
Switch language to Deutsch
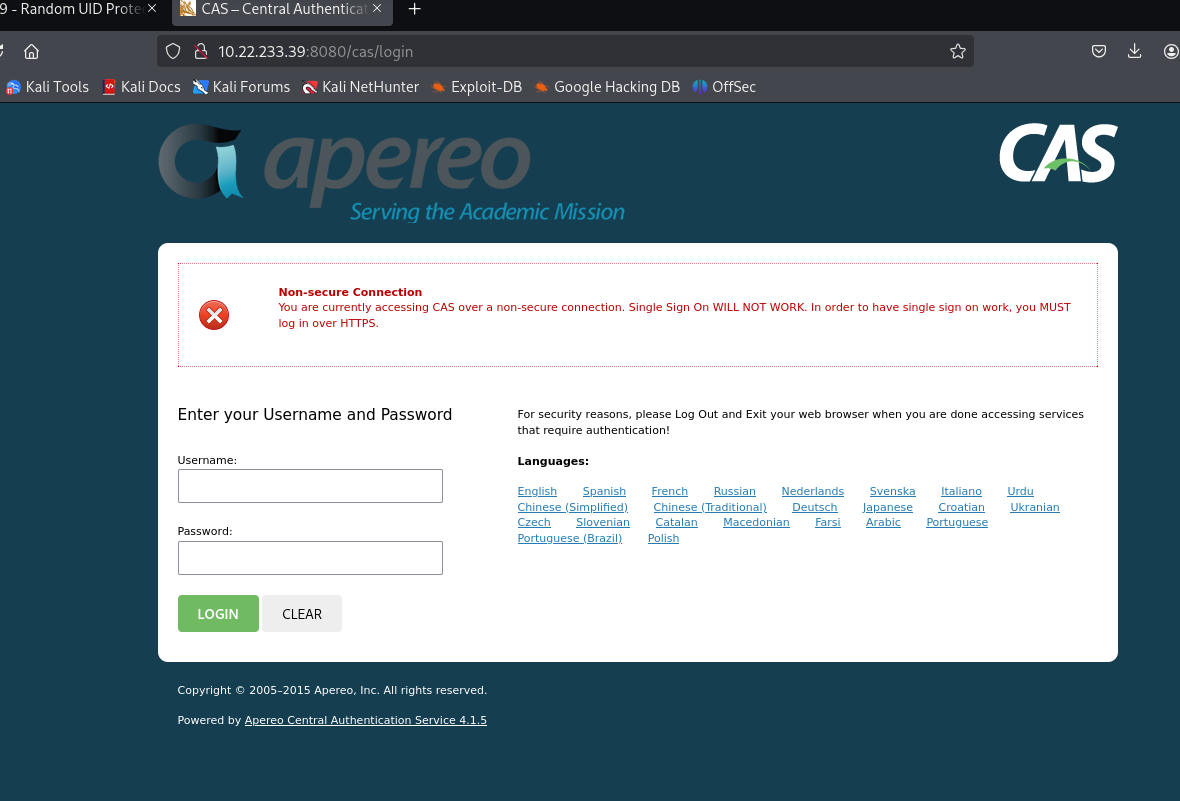[x=814, y=507]
